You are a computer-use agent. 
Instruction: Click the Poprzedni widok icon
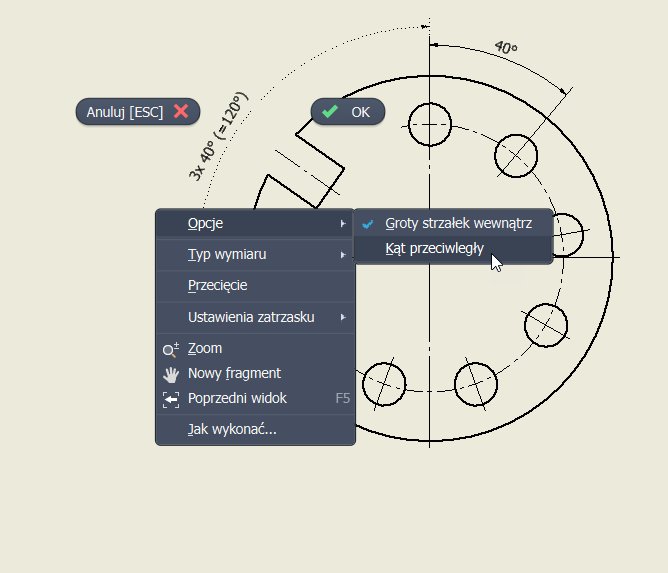[170, 399]
